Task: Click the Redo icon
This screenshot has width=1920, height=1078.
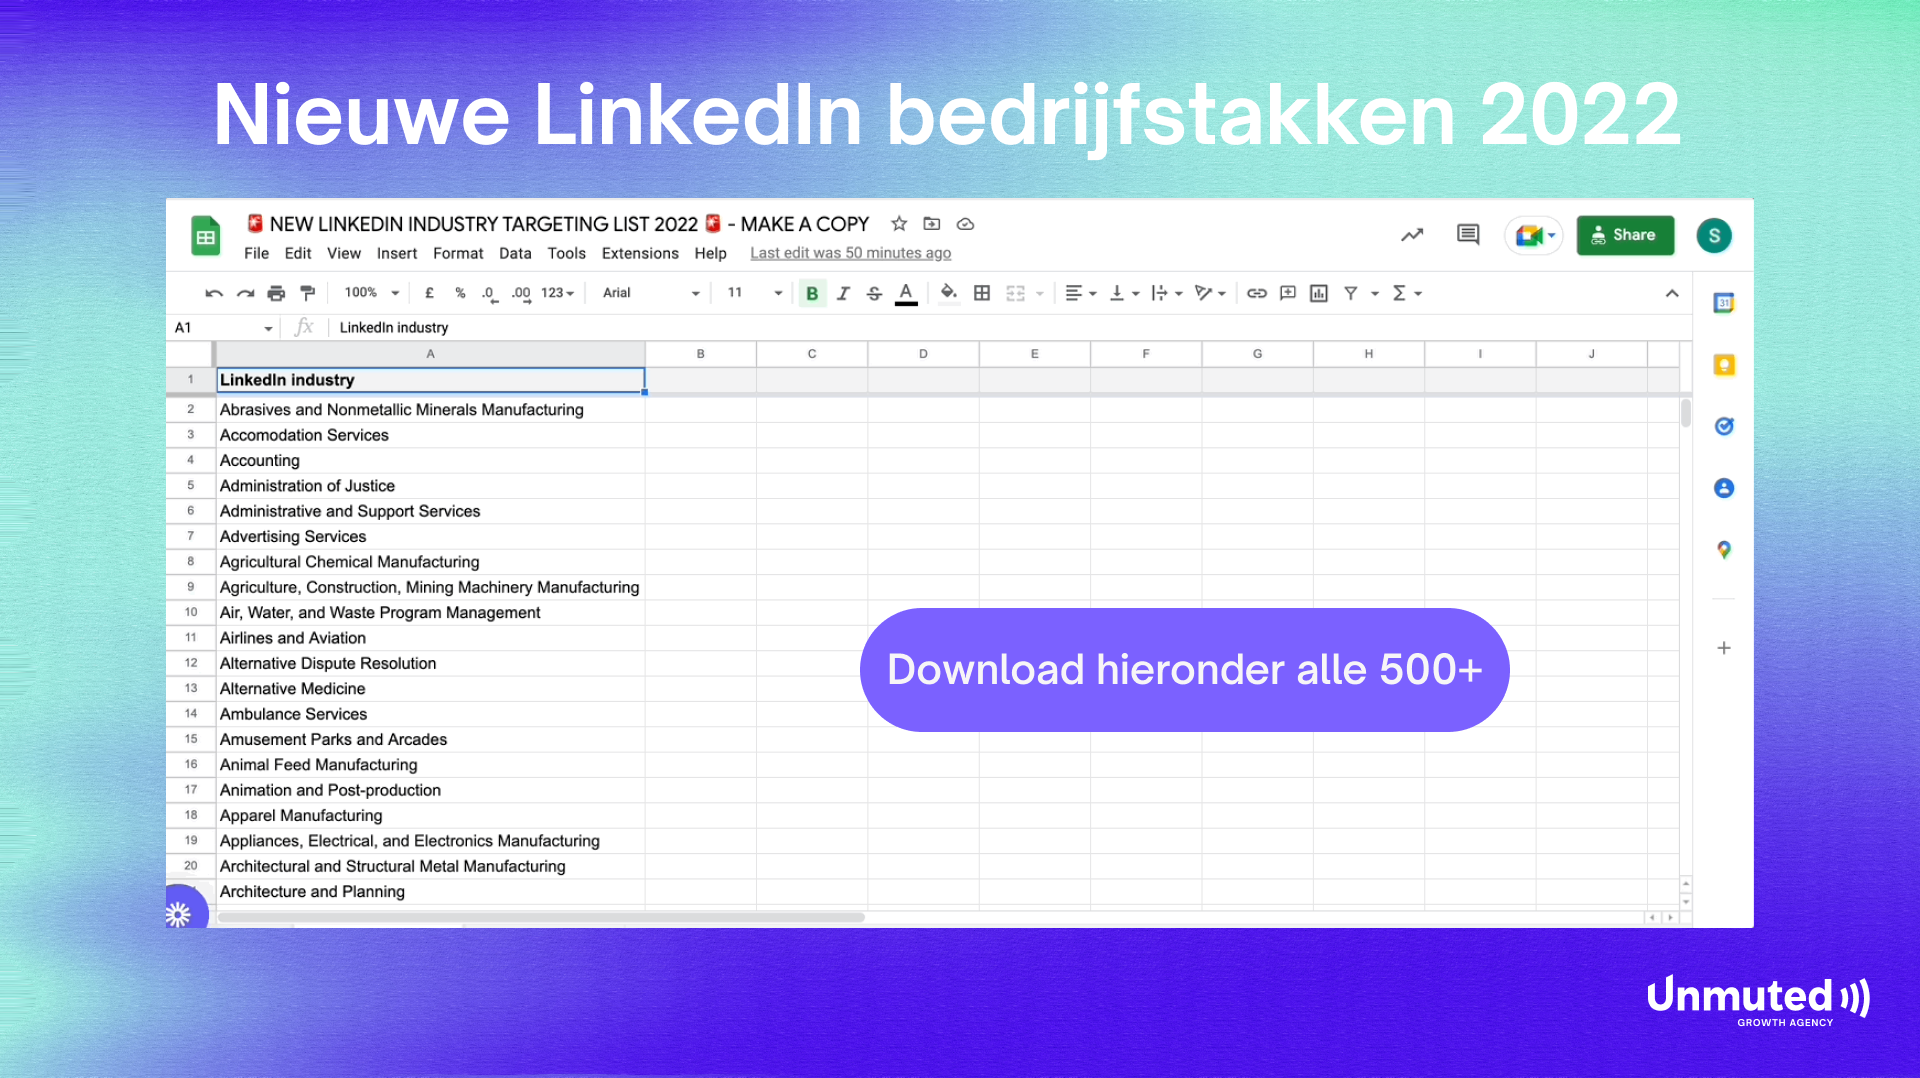Action: click(x=245, y=293)
